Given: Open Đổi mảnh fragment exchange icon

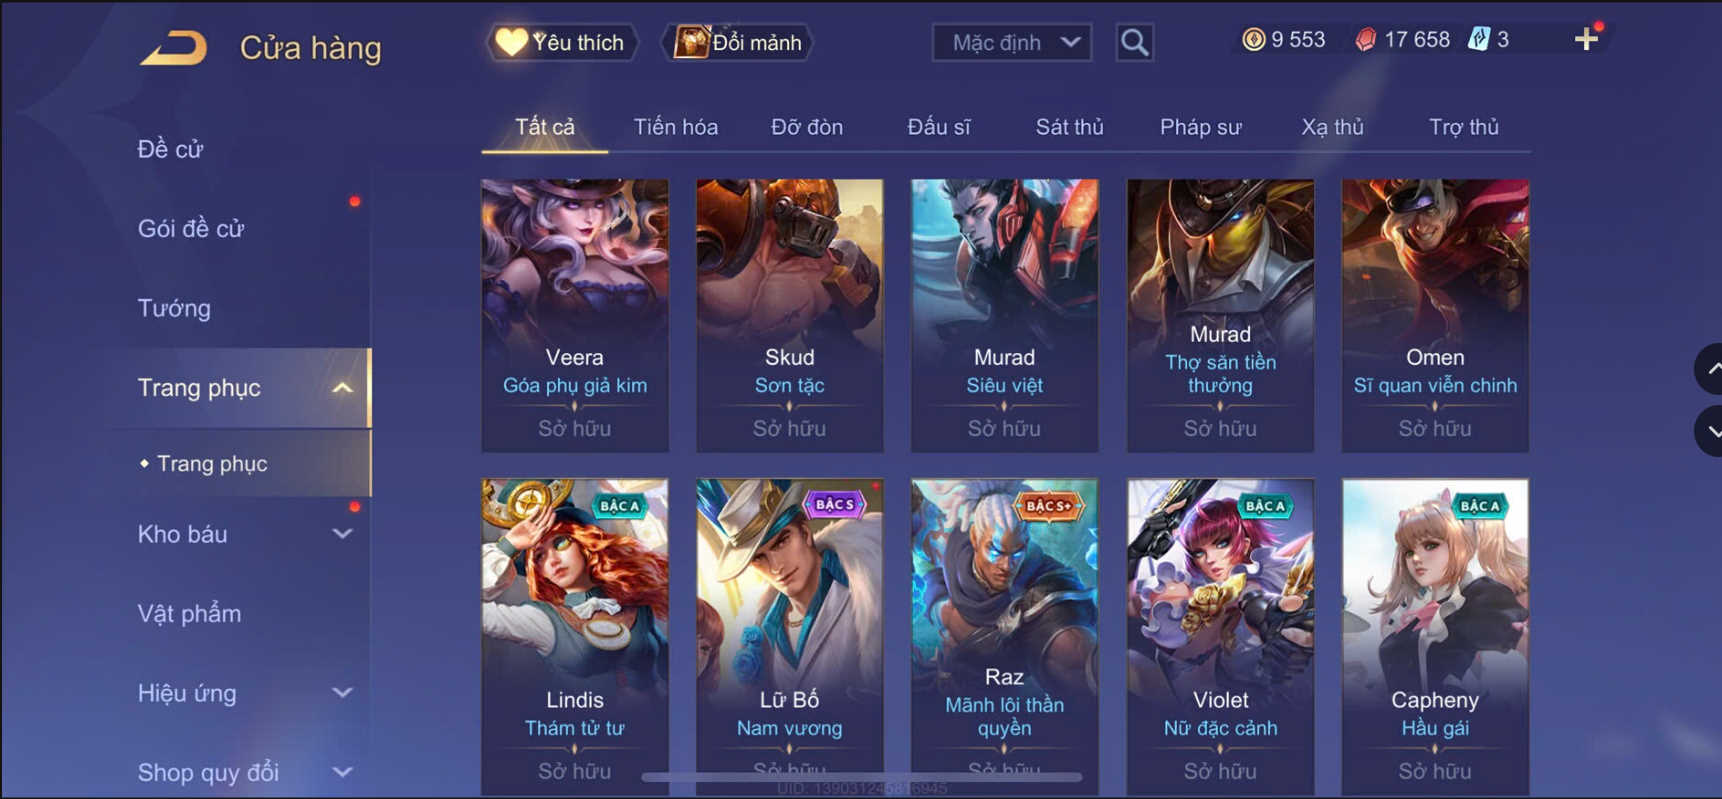Looking at the screenshot, I should tap(690, 42).
